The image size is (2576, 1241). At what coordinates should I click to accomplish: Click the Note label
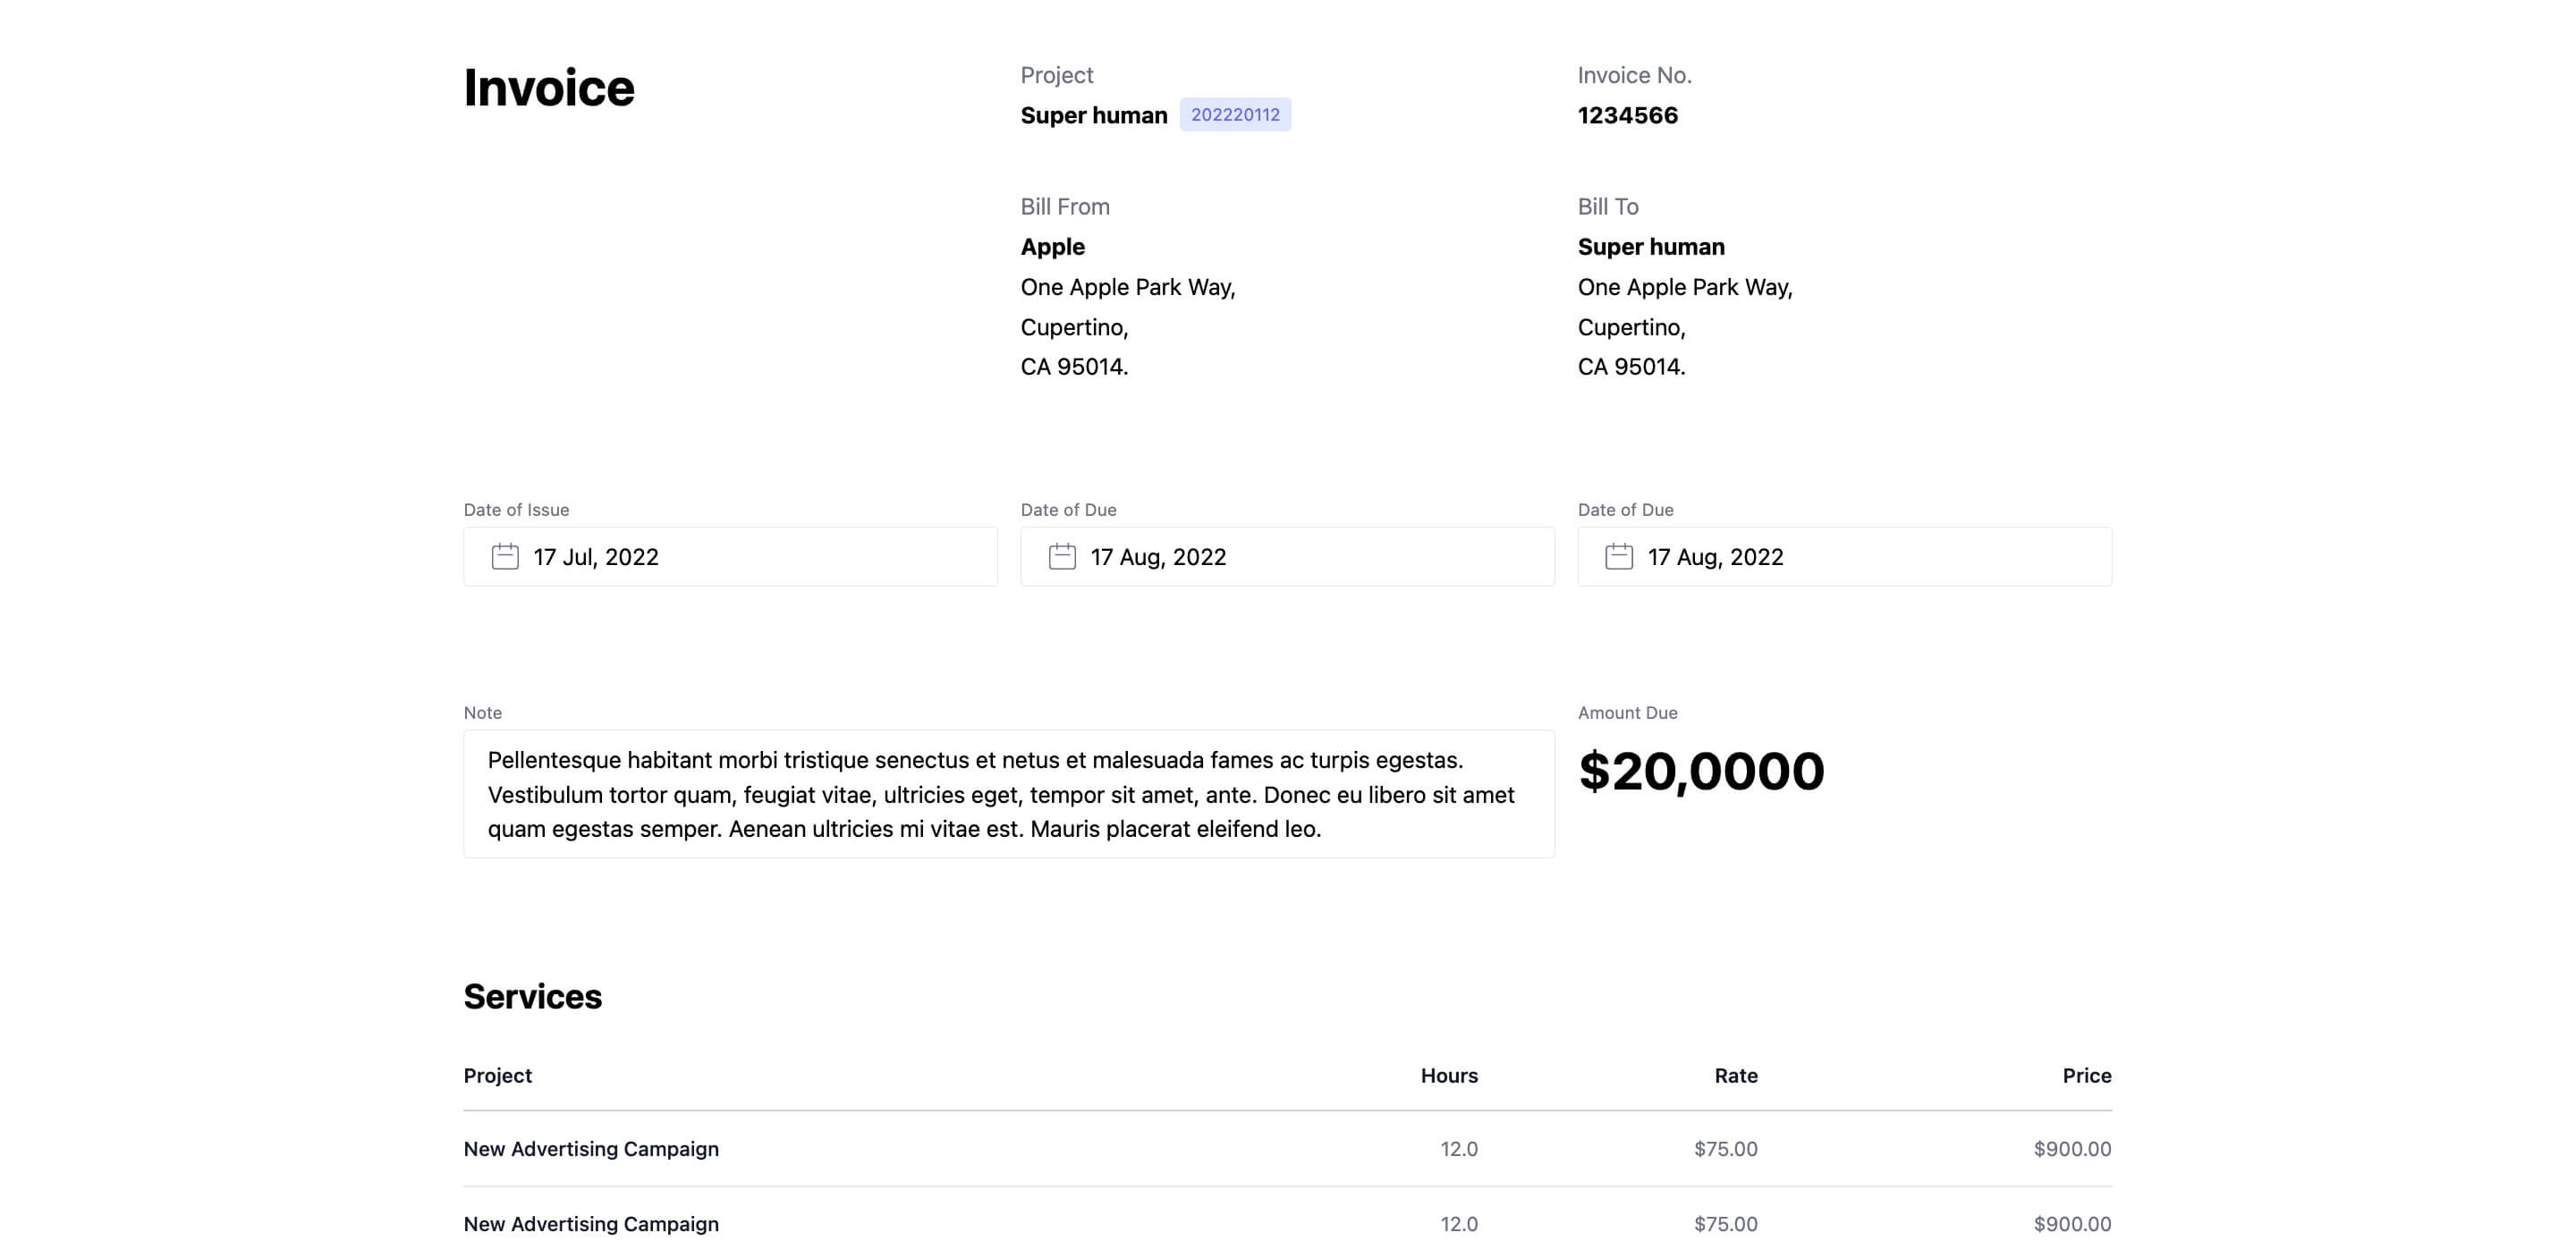(482, 712)
